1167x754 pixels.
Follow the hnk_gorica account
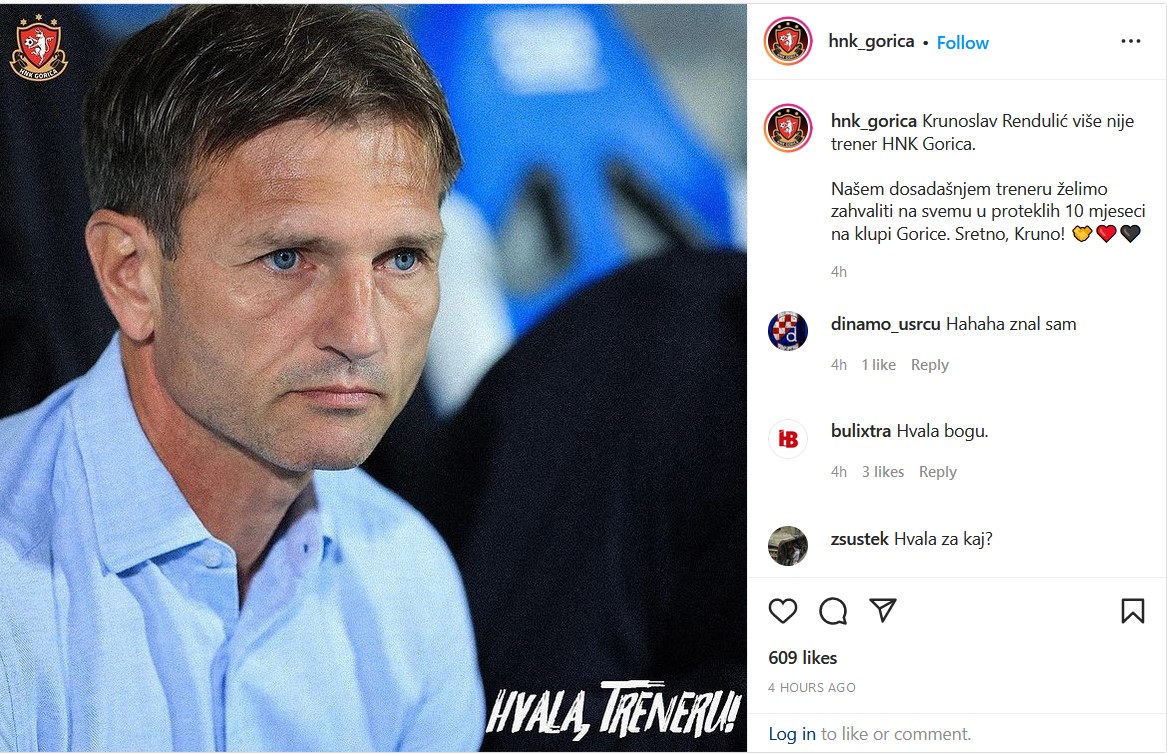click(962, 43)
